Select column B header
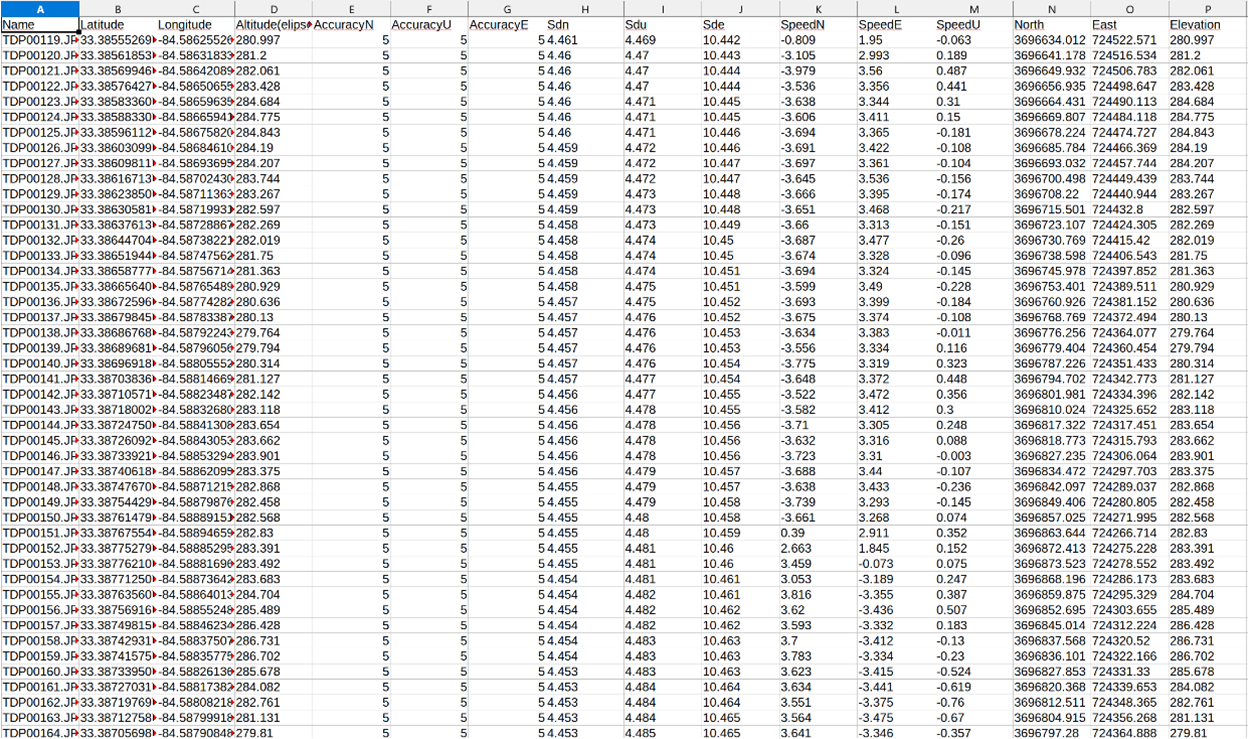 (117, 9)
